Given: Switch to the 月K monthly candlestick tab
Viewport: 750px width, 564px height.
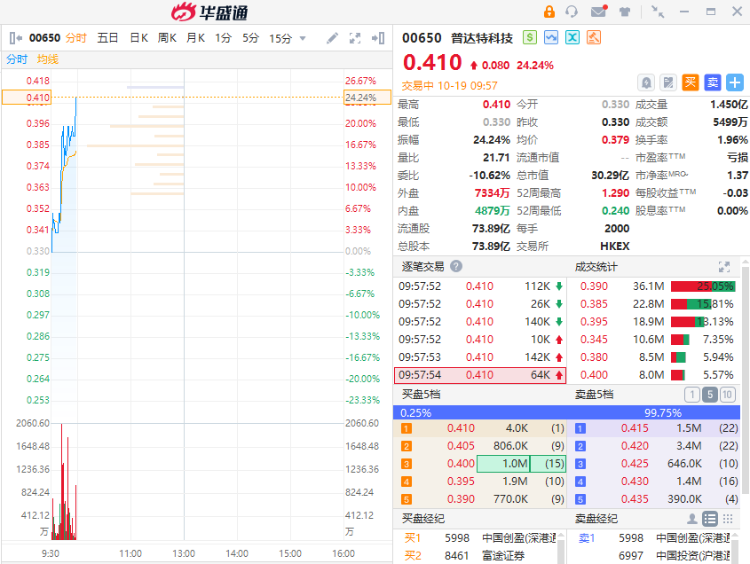Looking at the screenshot, I should point(196,38).
